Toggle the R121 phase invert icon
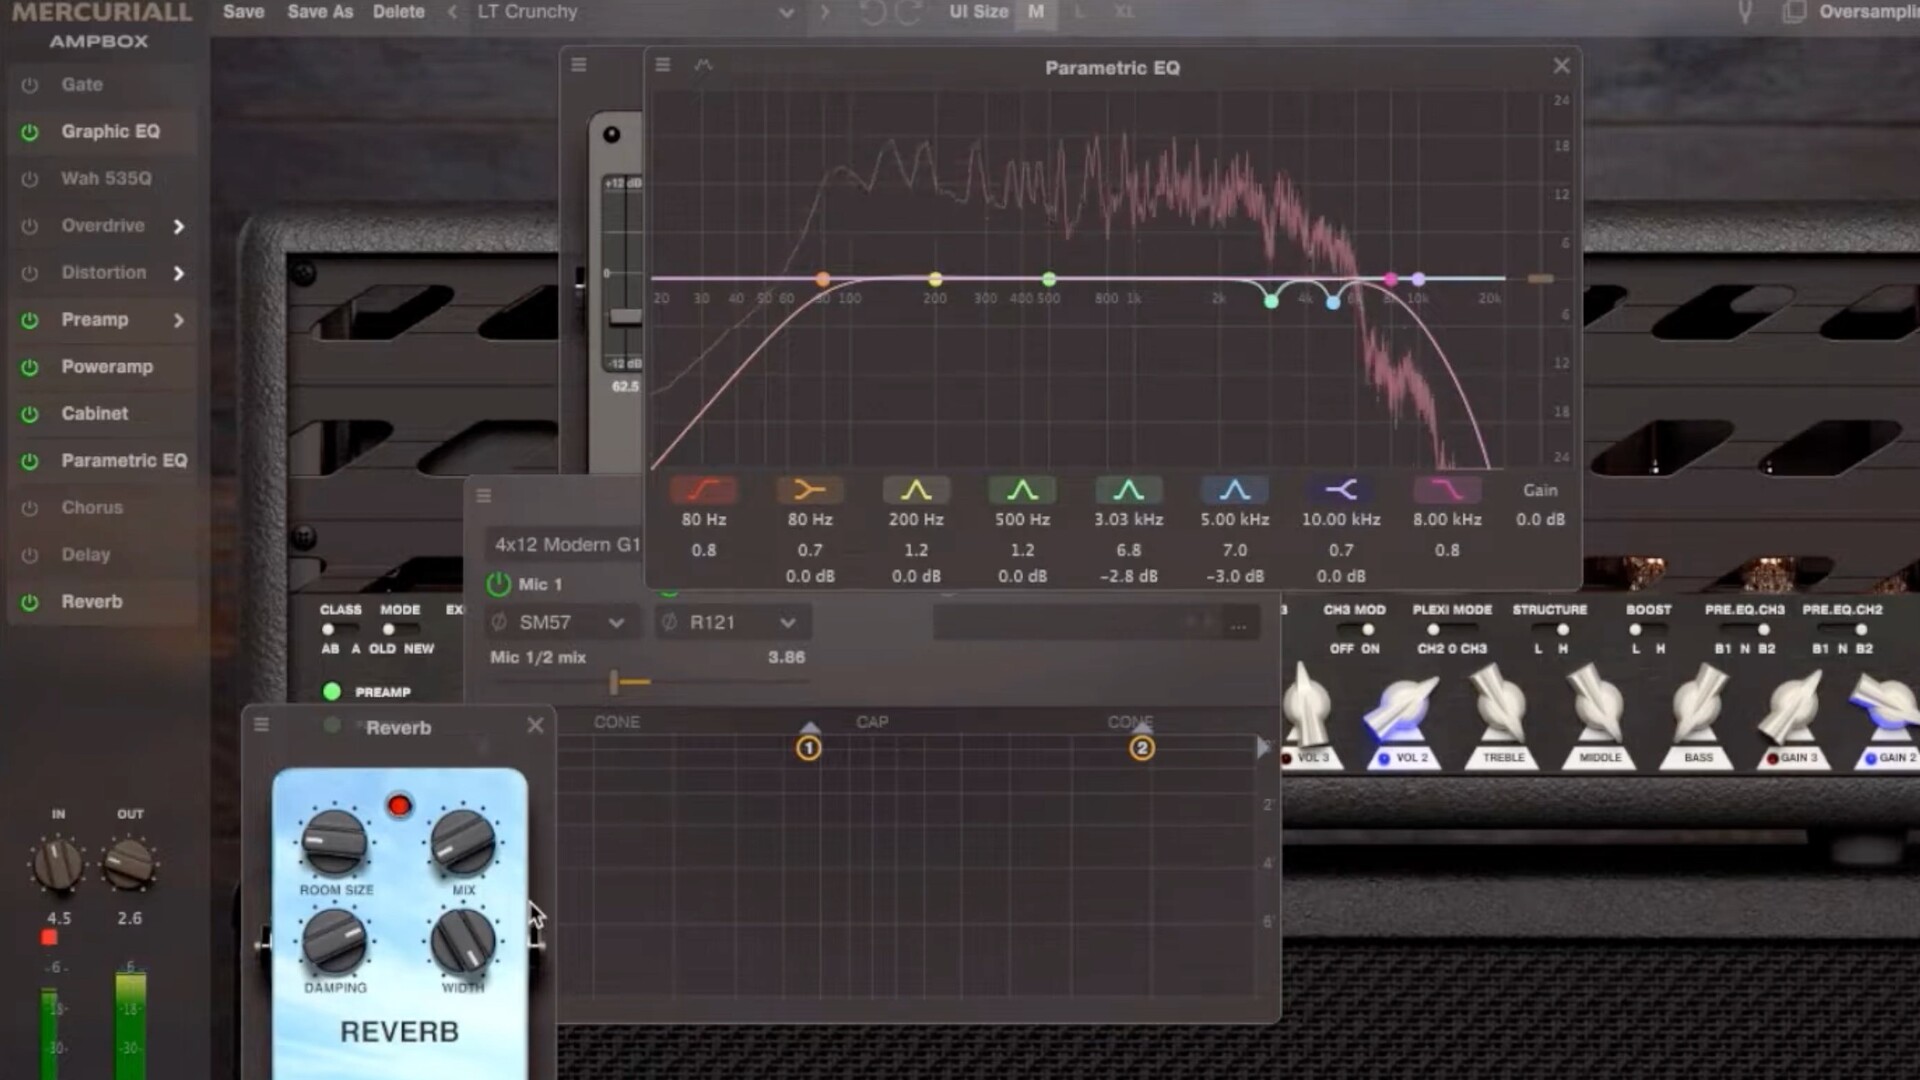Viewport: 1920px width, 1080px height. (x=669, y=622)
